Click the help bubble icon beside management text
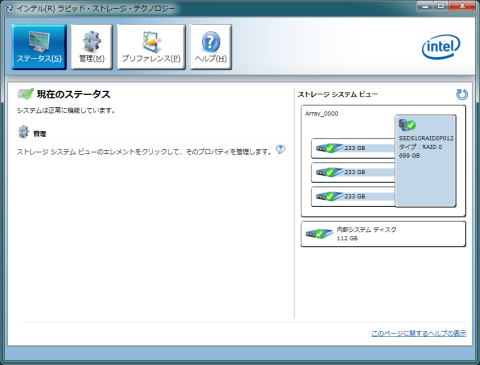 [x=280, y=149]
